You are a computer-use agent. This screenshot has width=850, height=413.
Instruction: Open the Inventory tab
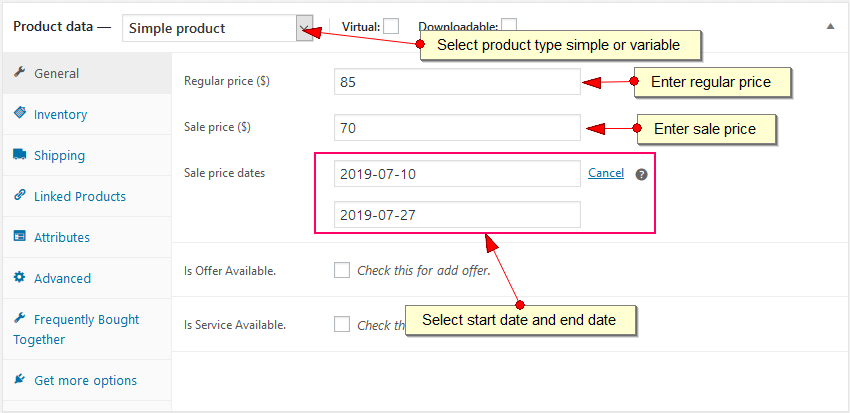coord(60,115)
